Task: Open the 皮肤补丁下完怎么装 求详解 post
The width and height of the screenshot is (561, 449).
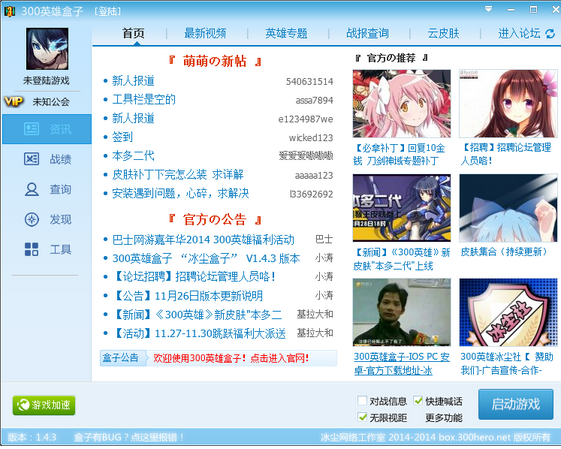Action: tap(178, 175)
